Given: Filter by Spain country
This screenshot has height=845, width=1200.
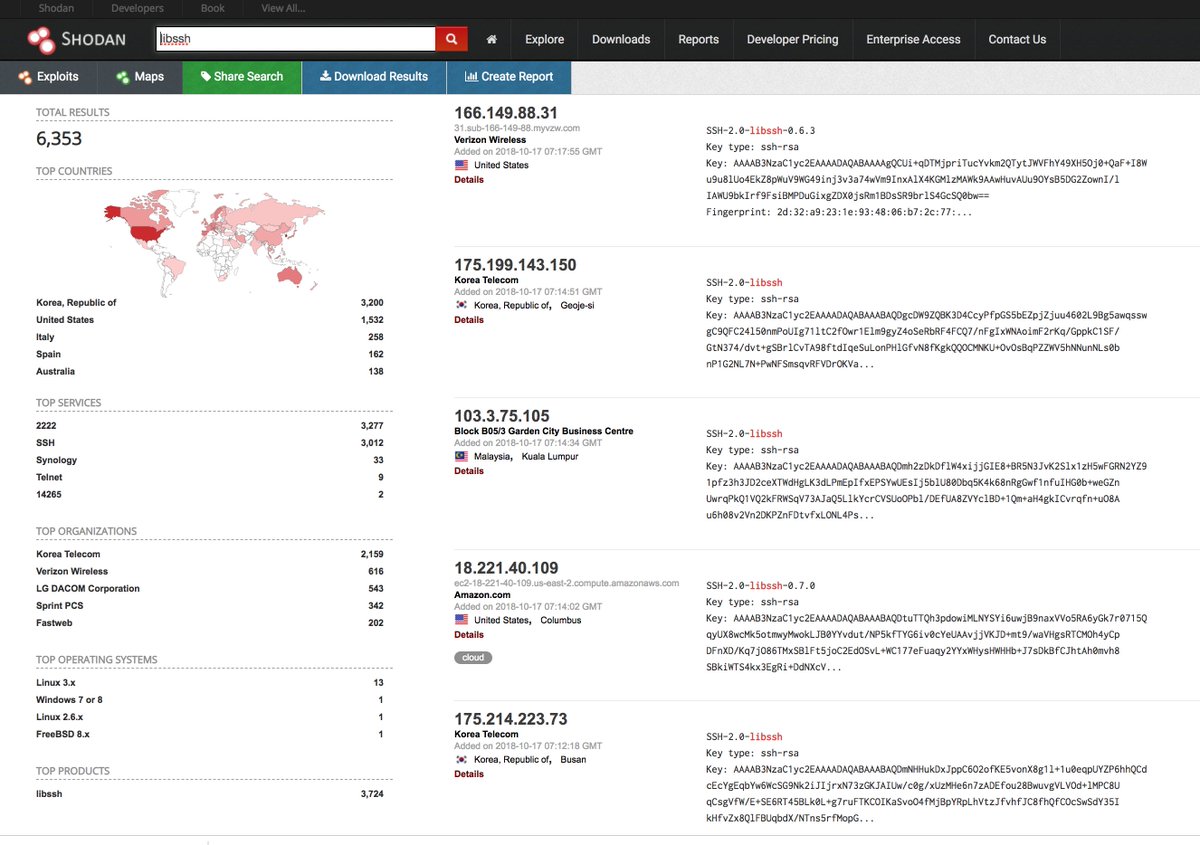Looking at the screenshot, I should coord(48,354).
